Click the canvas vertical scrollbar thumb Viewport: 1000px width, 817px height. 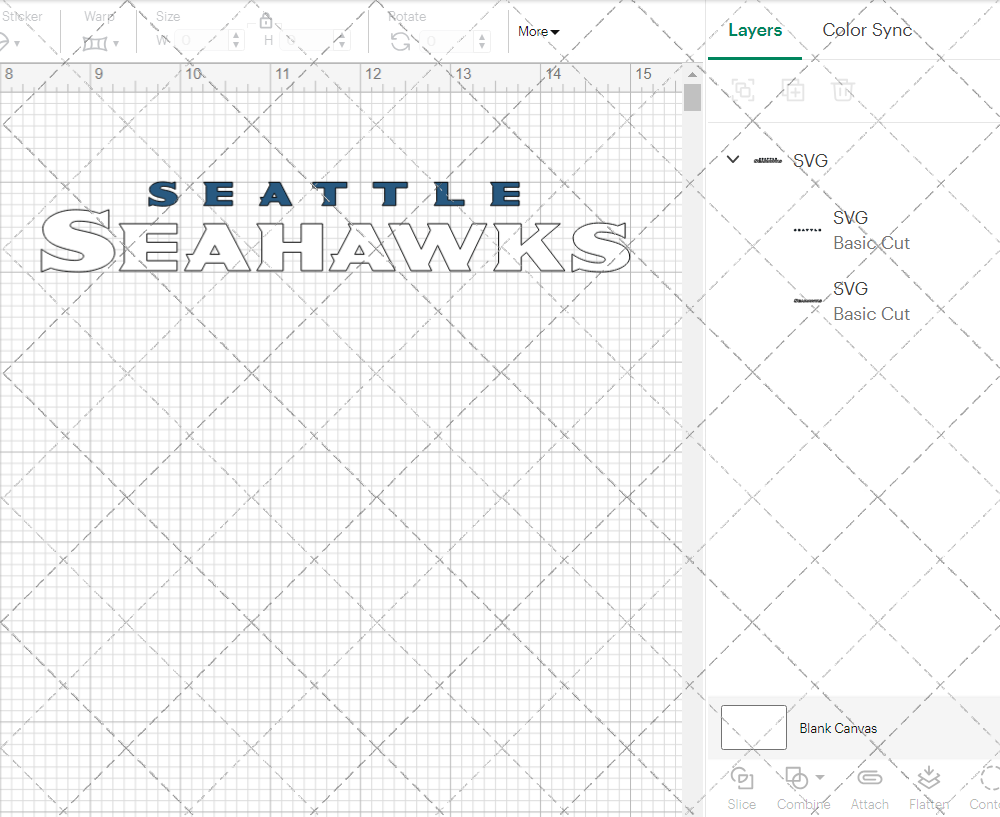691,97
